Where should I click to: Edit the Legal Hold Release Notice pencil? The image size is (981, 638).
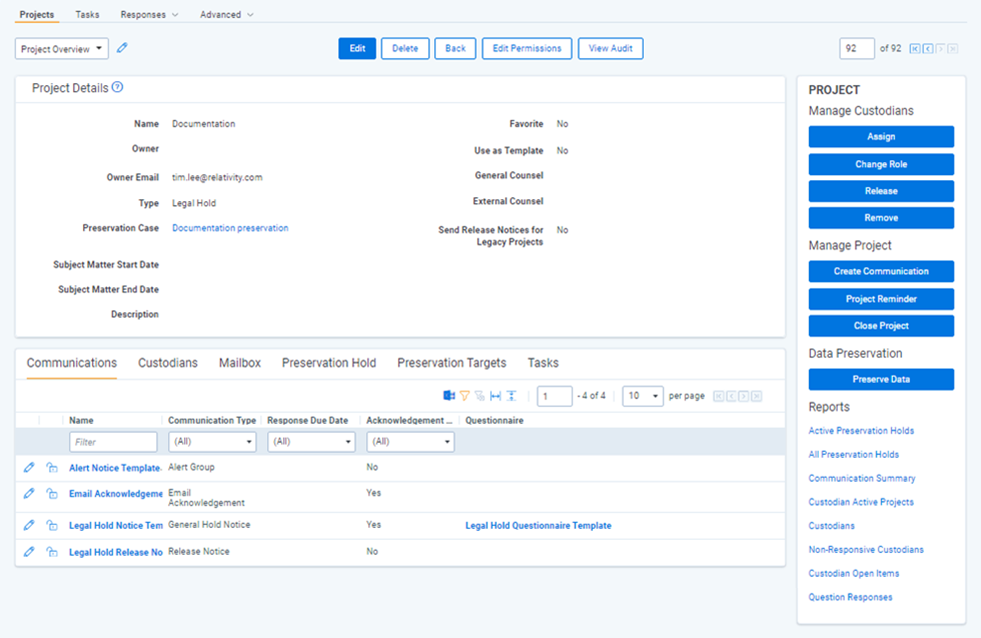(29, 552)
